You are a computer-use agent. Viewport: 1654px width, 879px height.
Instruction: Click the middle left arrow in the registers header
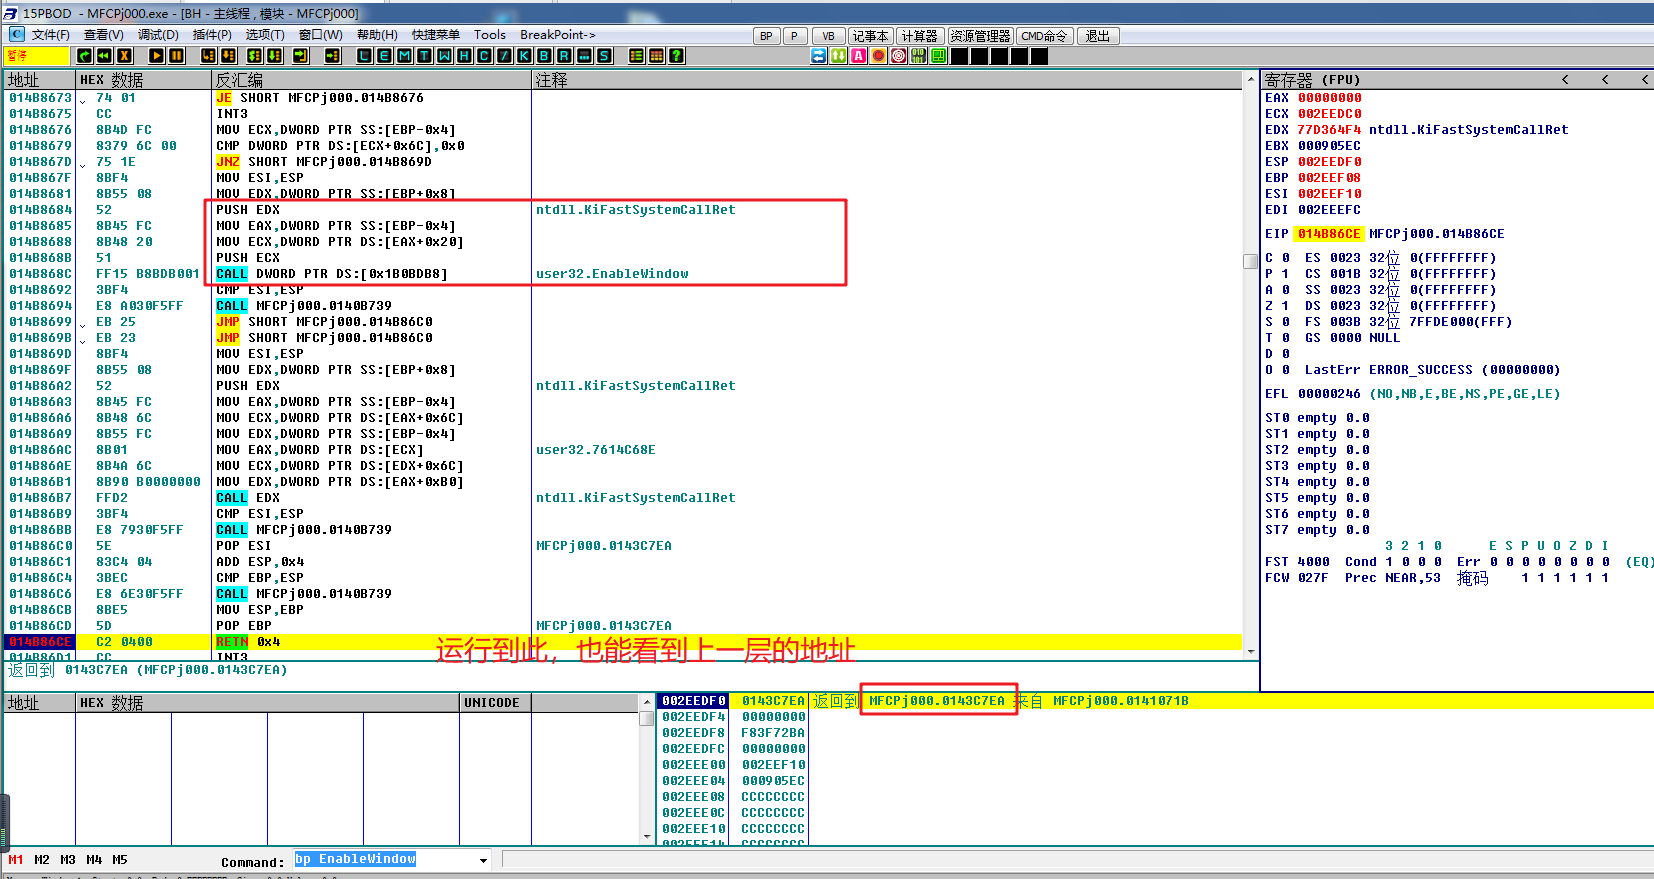1605,80
